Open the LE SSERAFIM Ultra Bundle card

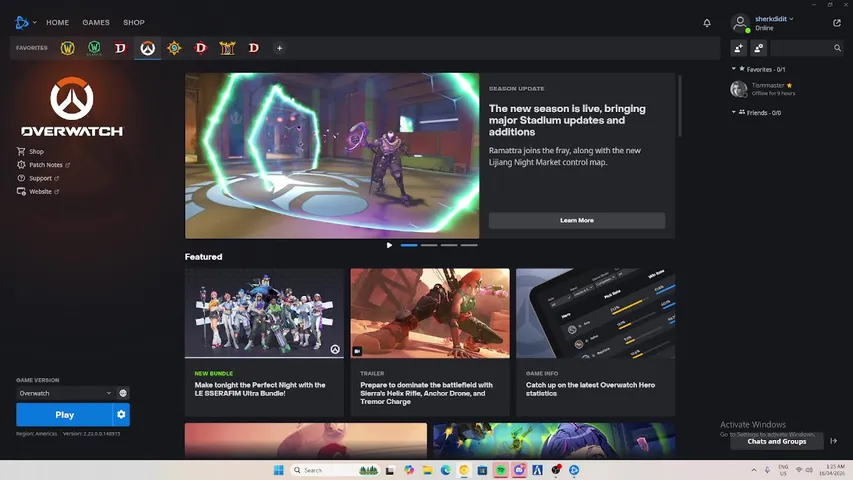click(x=264, y=342)
